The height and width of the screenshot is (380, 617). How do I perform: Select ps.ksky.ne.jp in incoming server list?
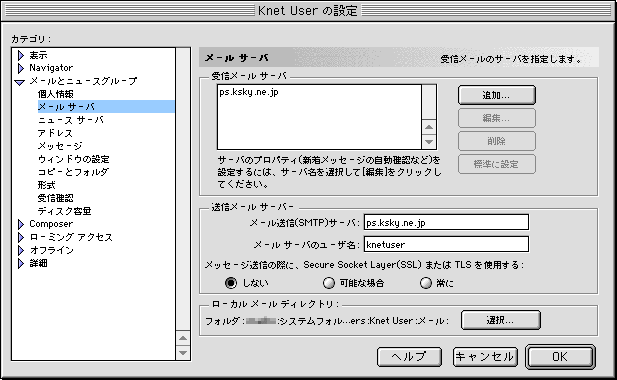[x=249, y=92]
